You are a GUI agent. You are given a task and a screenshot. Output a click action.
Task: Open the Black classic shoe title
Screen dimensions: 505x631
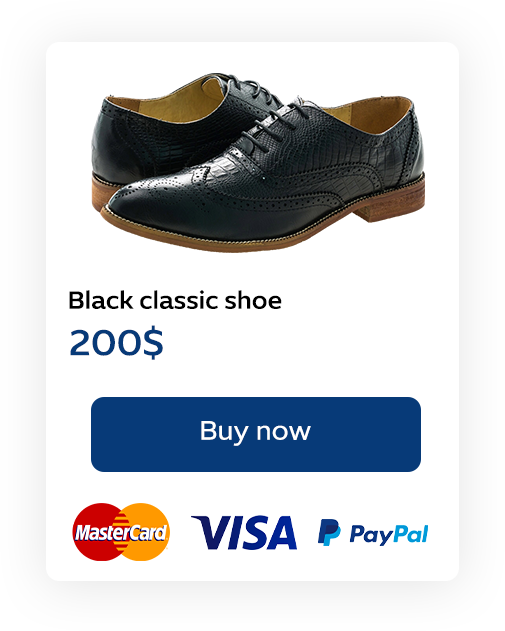(x=175, y=300)
